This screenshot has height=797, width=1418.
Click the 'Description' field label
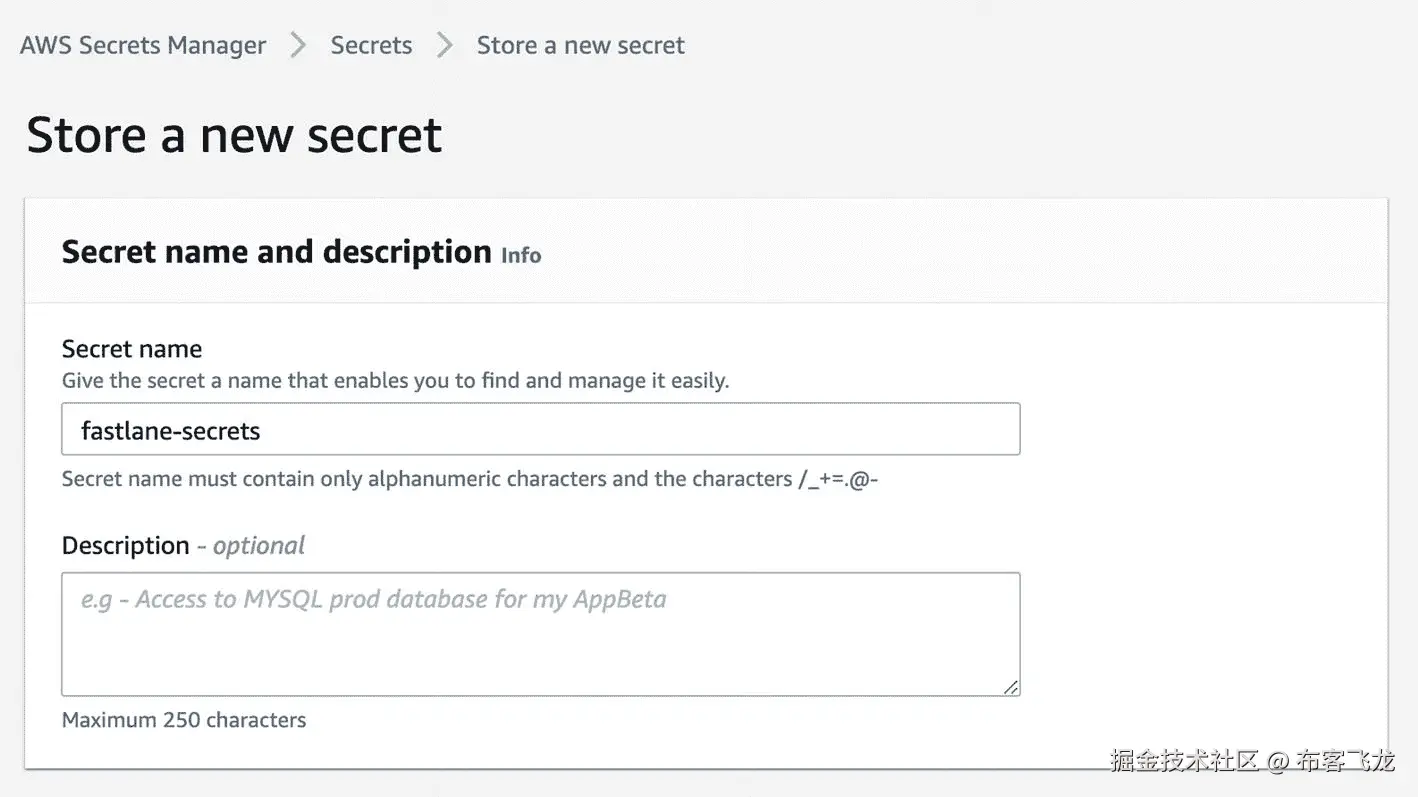125,545
